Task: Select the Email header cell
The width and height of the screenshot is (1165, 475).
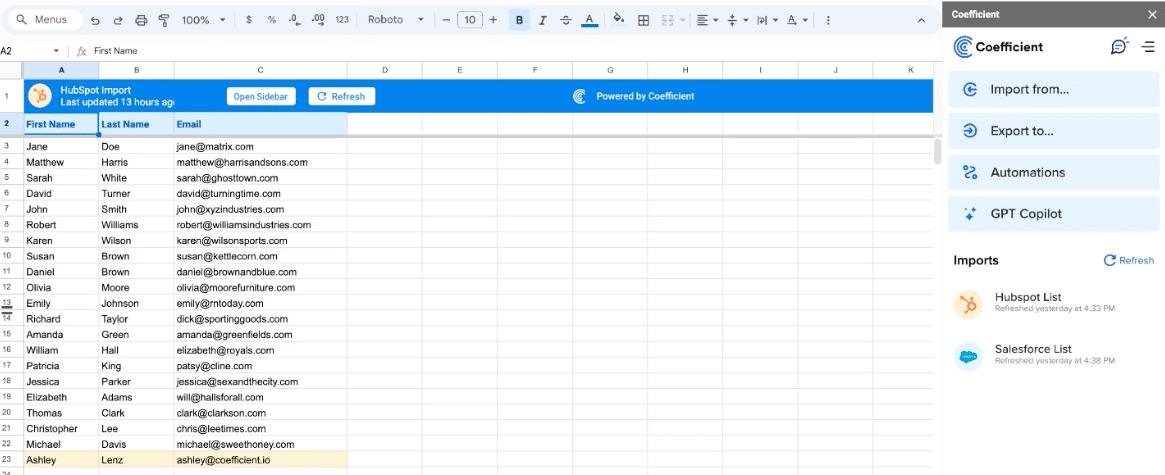Action: 261,124
